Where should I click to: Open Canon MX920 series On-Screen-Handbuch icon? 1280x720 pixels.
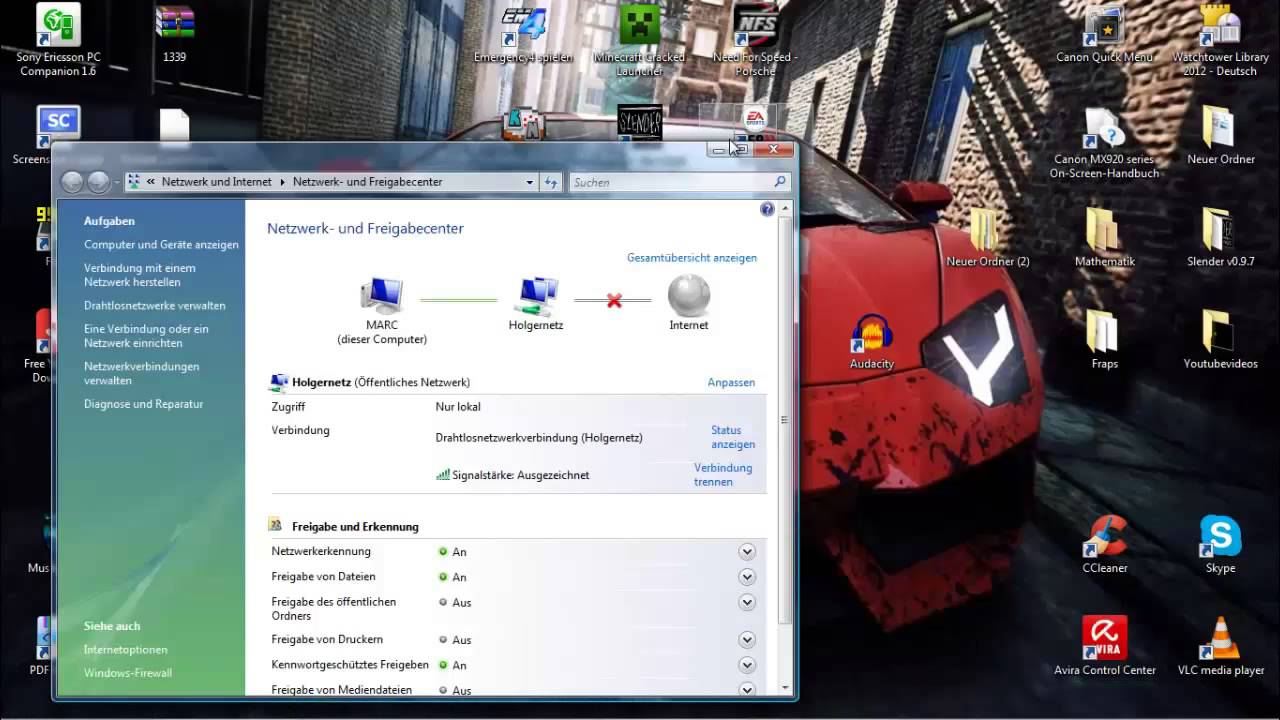pos(1104,143)
